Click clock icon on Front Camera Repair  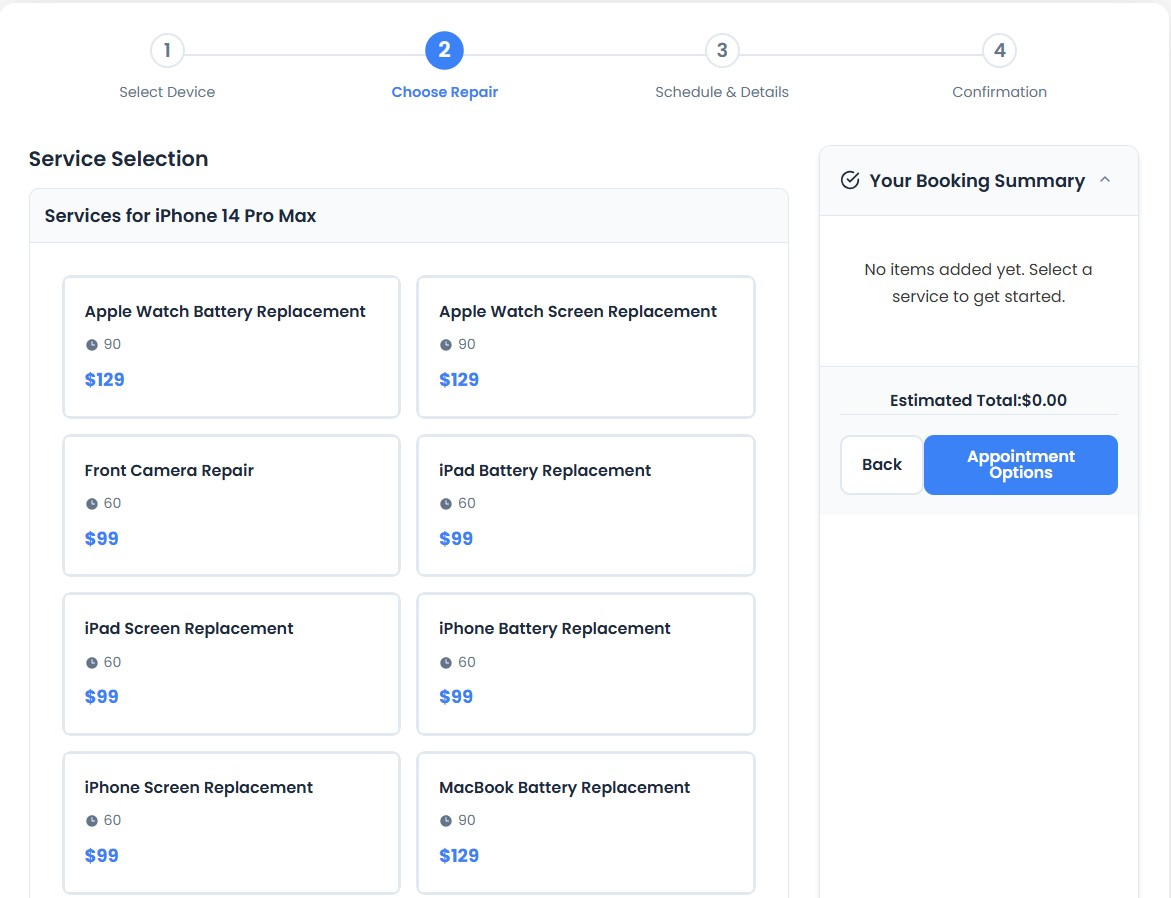91,504
